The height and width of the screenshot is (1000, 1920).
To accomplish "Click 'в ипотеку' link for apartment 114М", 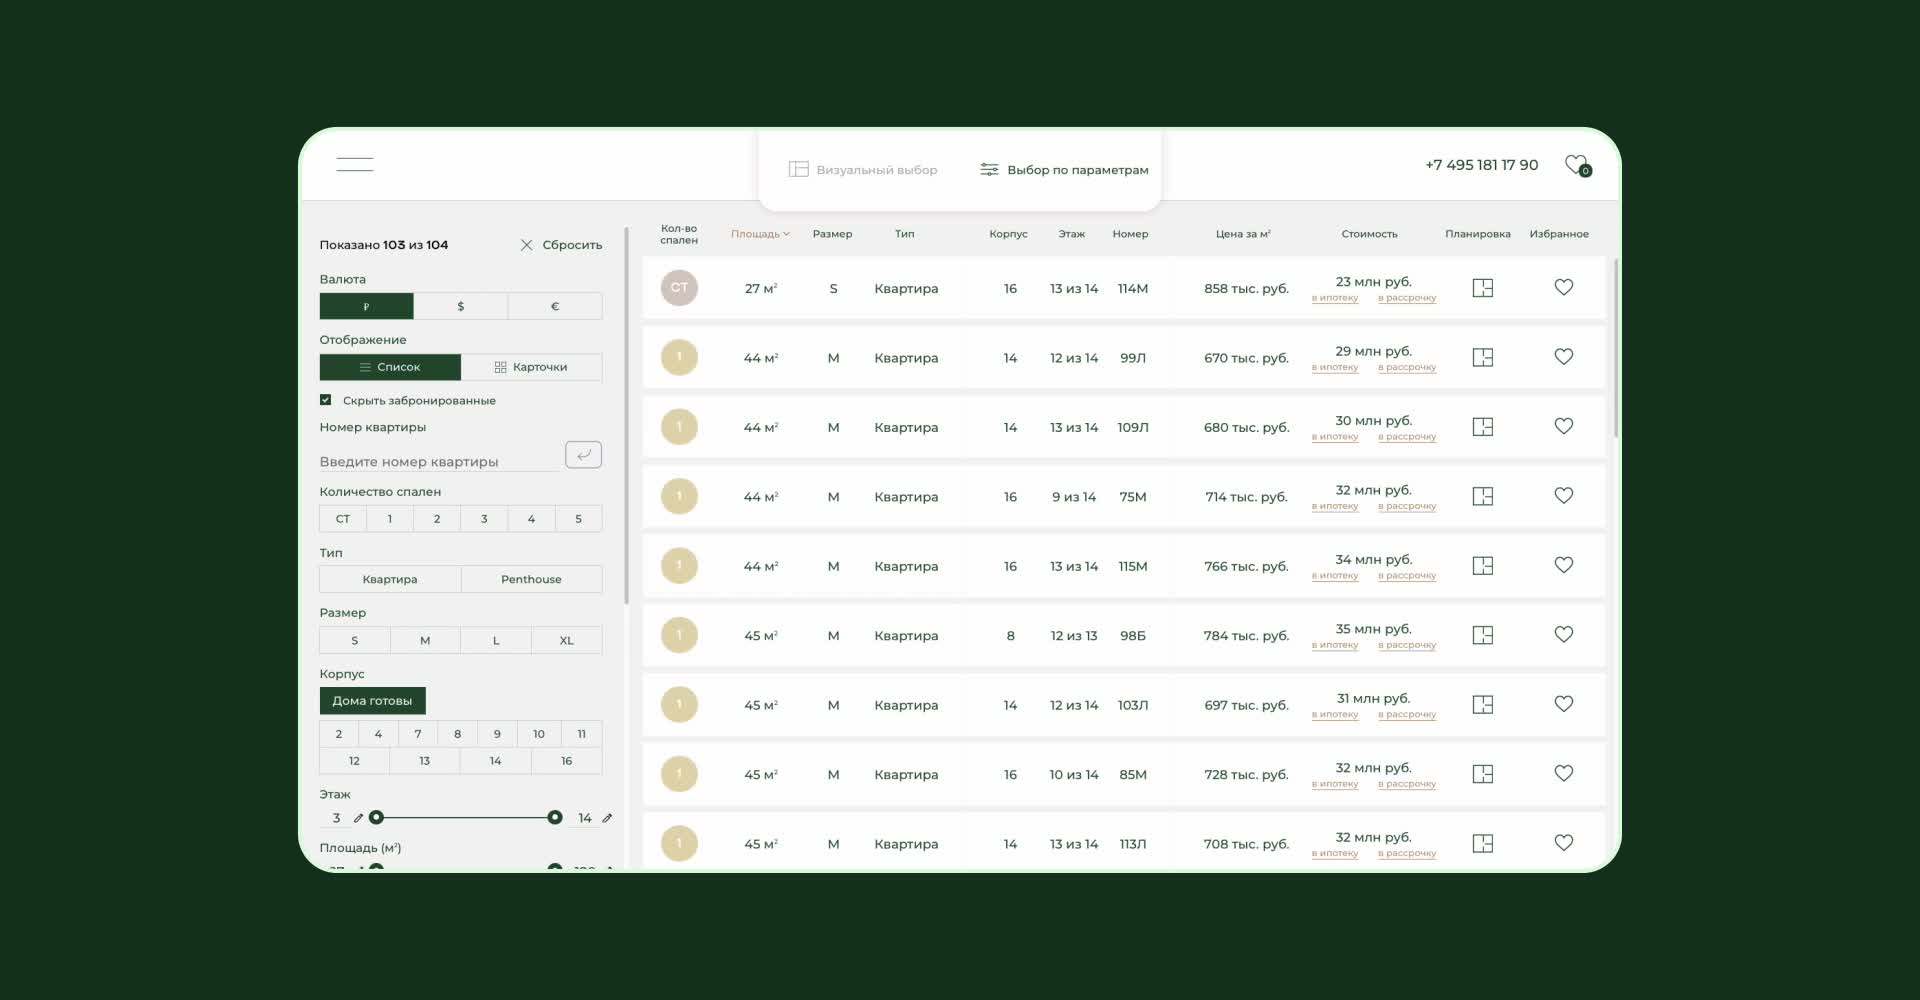I will tap(1334, 298).
